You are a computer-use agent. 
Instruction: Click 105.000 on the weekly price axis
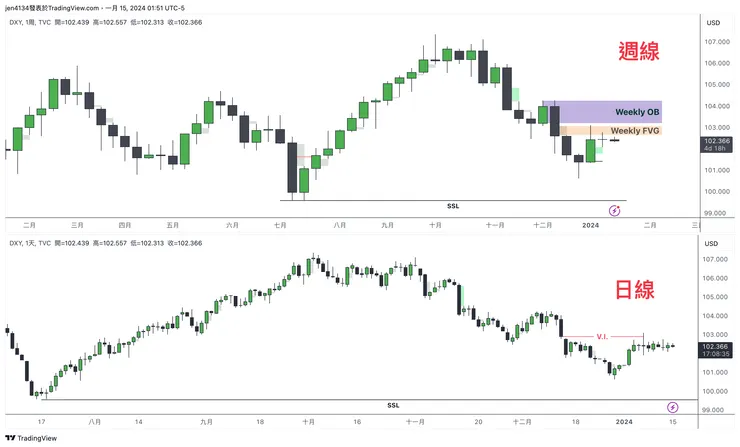point(717,85)
